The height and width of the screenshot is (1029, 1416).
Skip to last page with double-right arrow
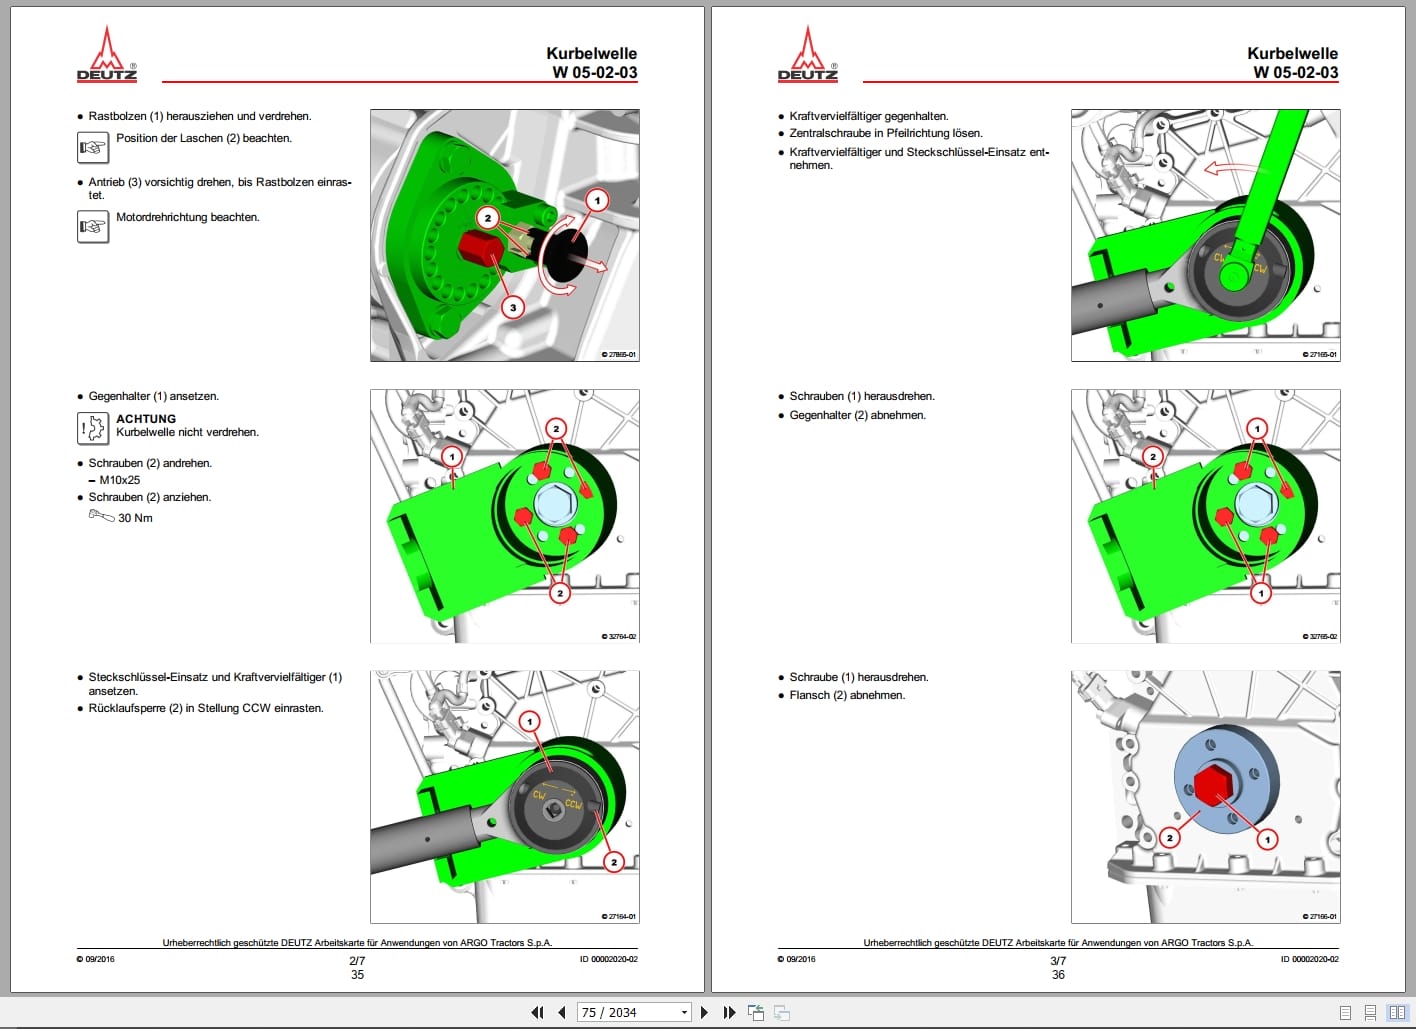click(x=728, y=1012)
